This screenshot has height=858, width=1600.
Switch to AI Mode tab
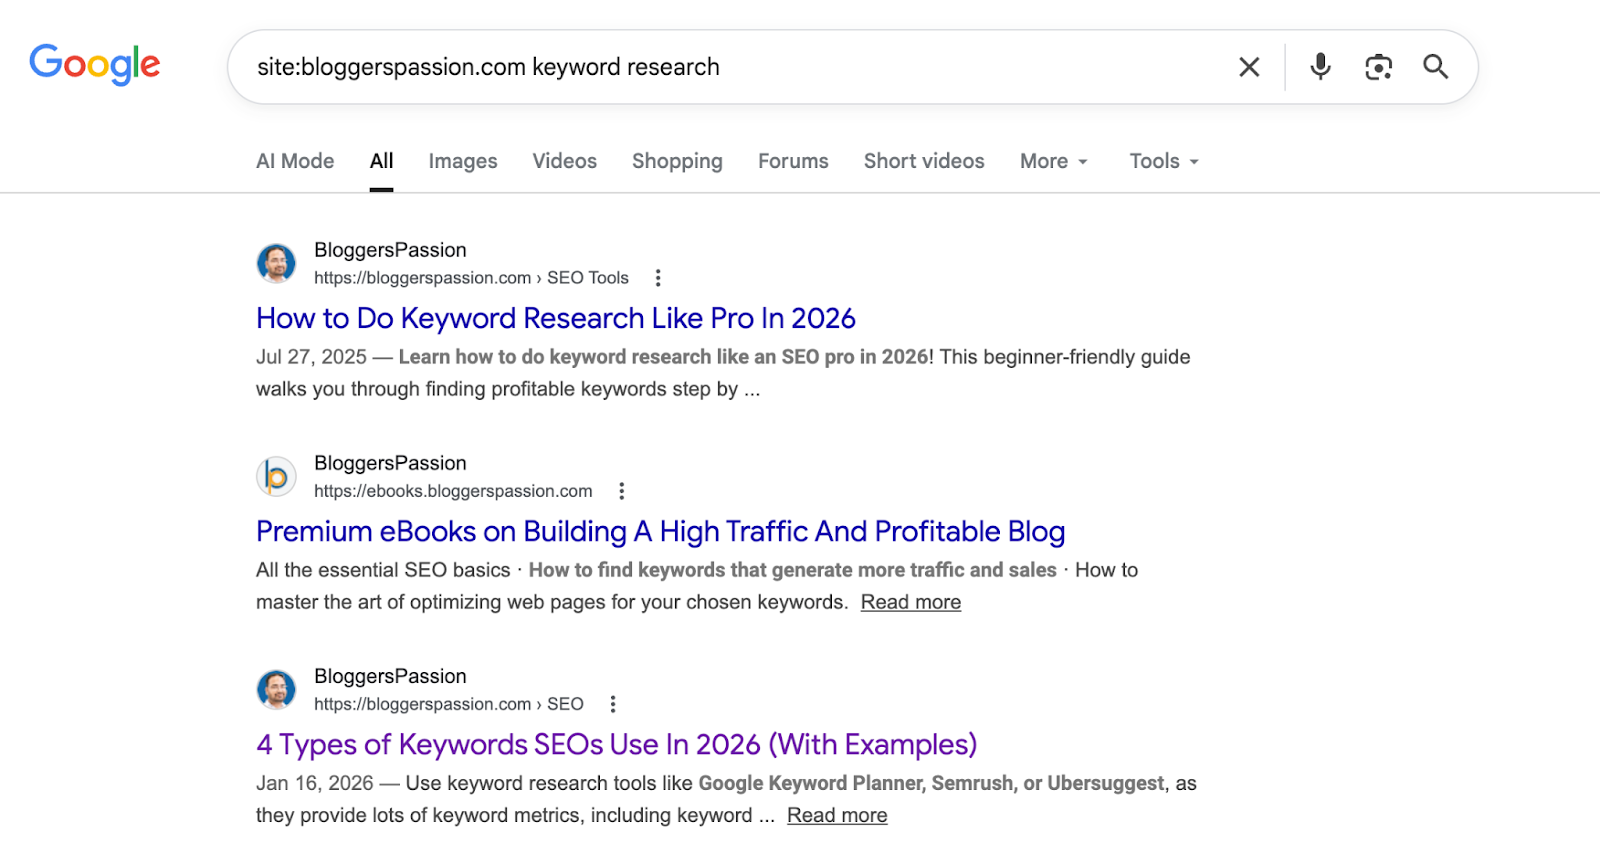pyautogui.click(x=295, y=161)
